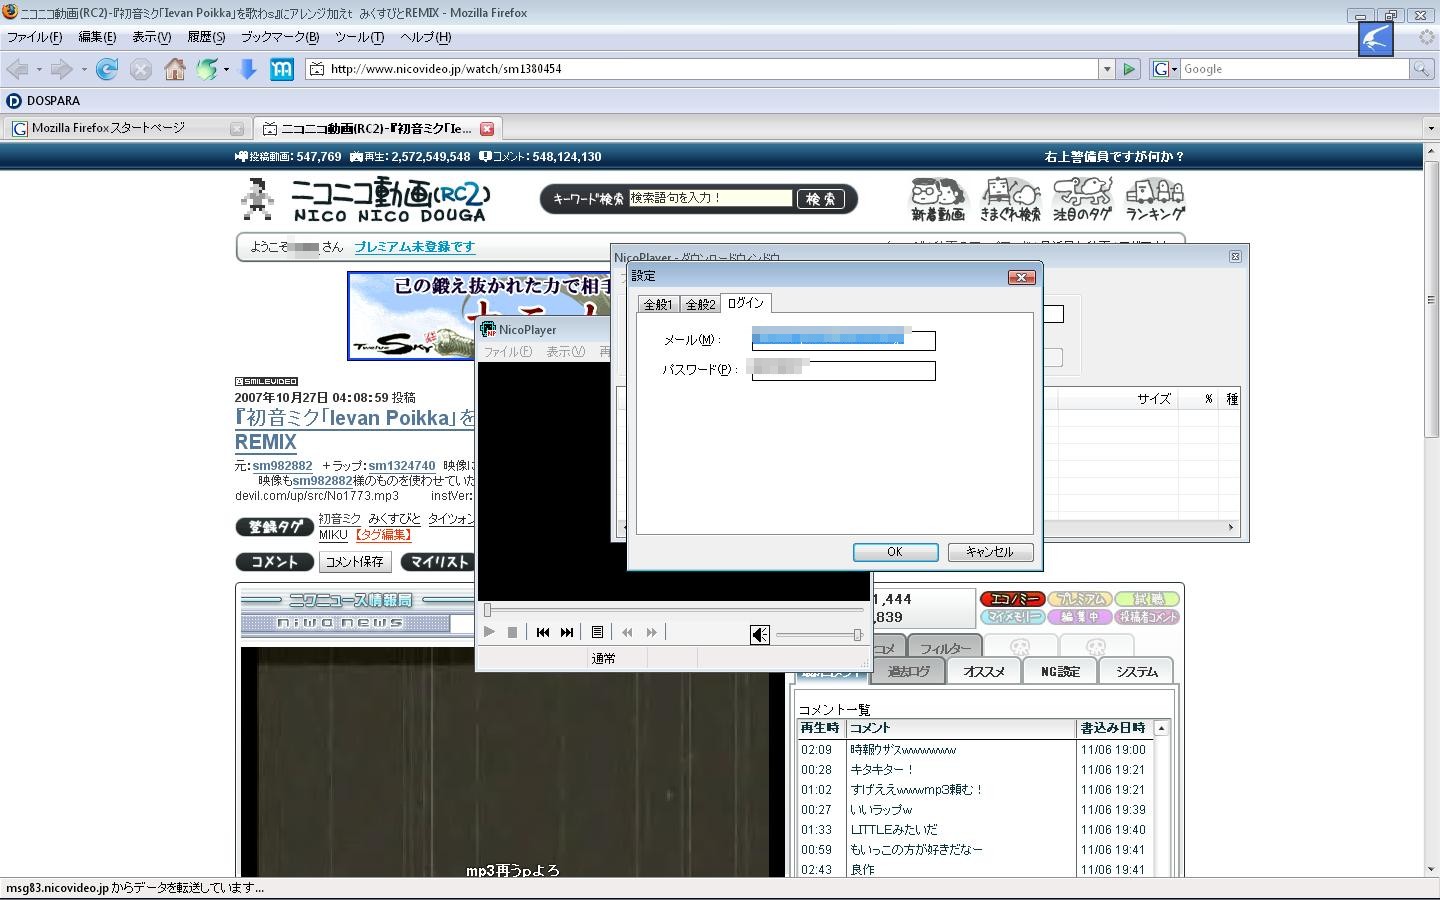
Task: Toggle the 試聴 button in the player panel
Action: click(x=1148, y=599)
